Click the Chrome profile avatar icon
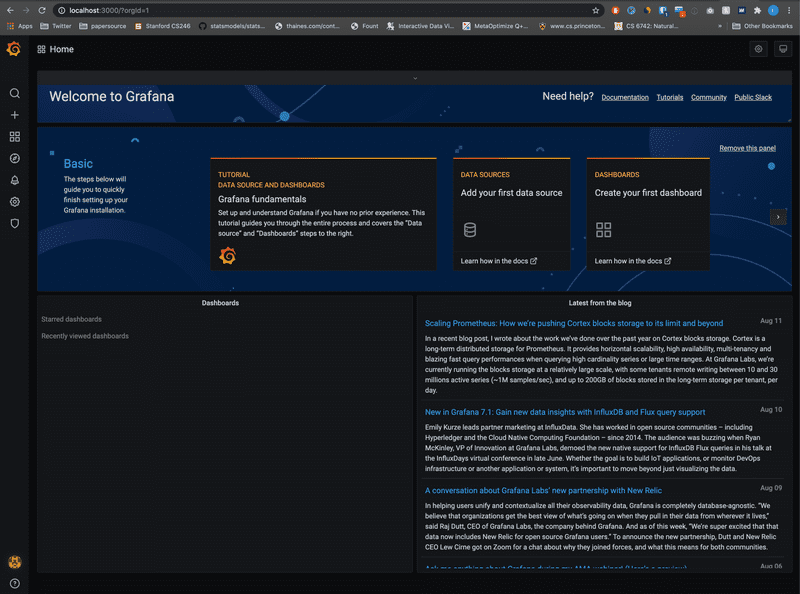This screenshot has height=594, width=800. 773,10
